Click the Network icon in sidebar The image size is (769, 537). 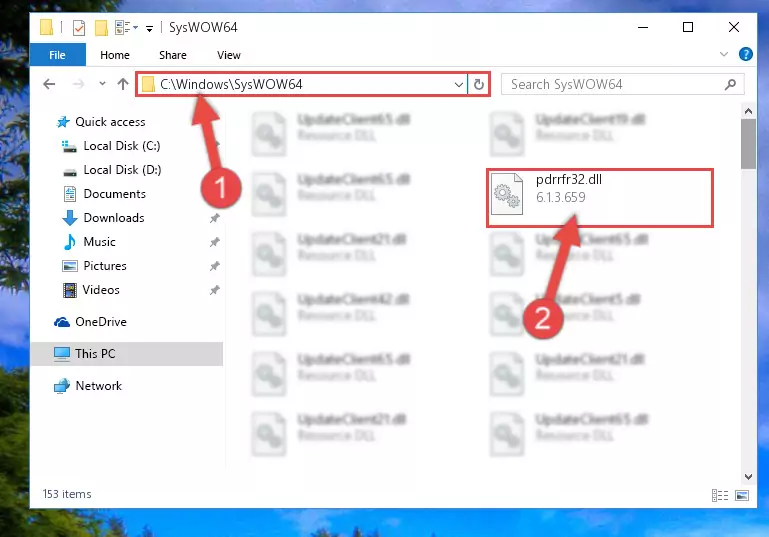pyautogui.click(x=62, y=386)
